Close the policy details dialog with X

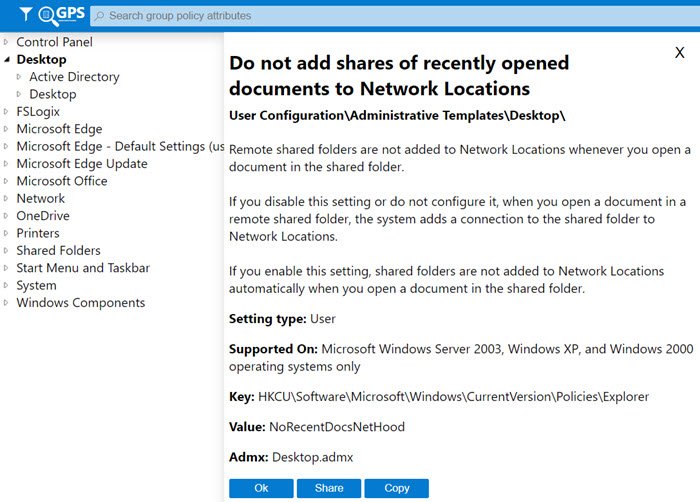click(x=680, y=53)
